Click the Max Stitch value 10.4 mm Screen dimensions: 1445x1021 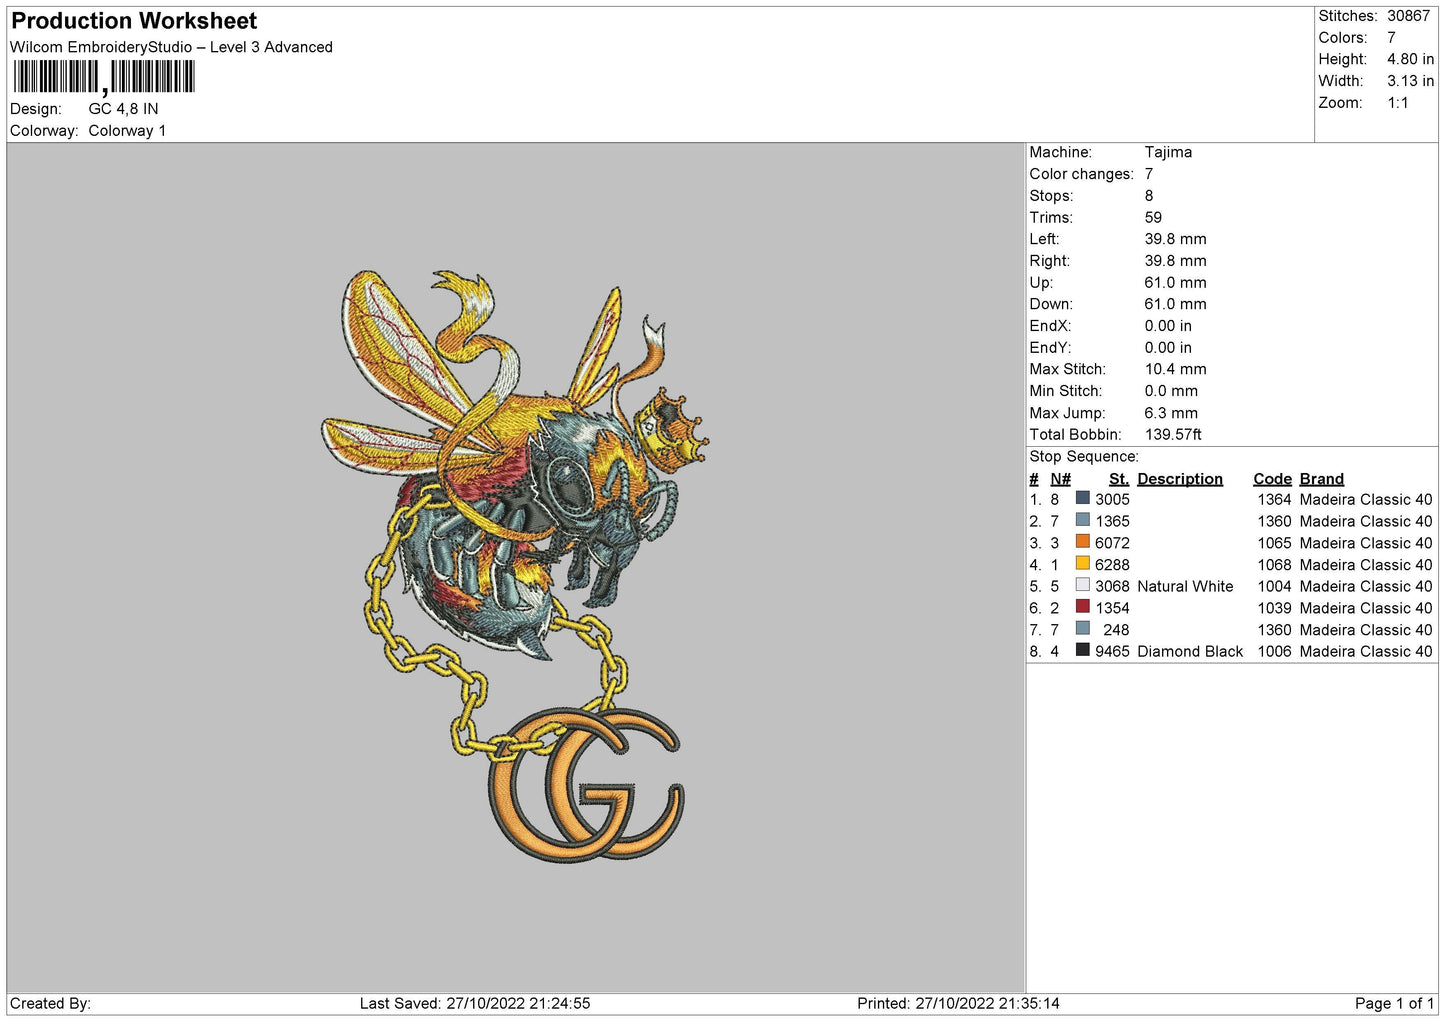[x=1175, y=369]
